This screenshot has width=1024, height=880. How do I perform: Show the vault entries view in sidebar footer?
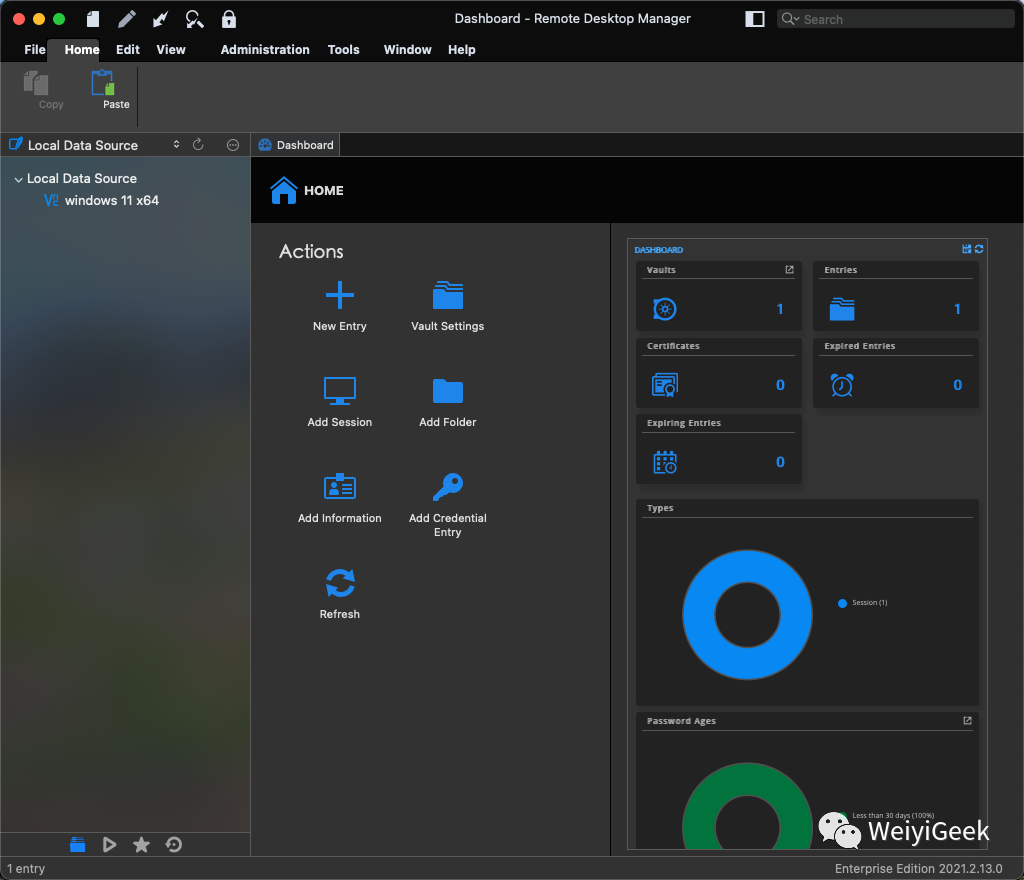point(77,845)
